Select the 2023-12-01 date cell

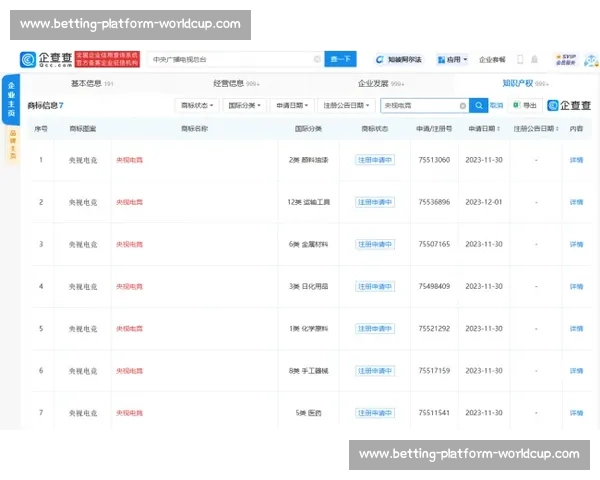484,202
